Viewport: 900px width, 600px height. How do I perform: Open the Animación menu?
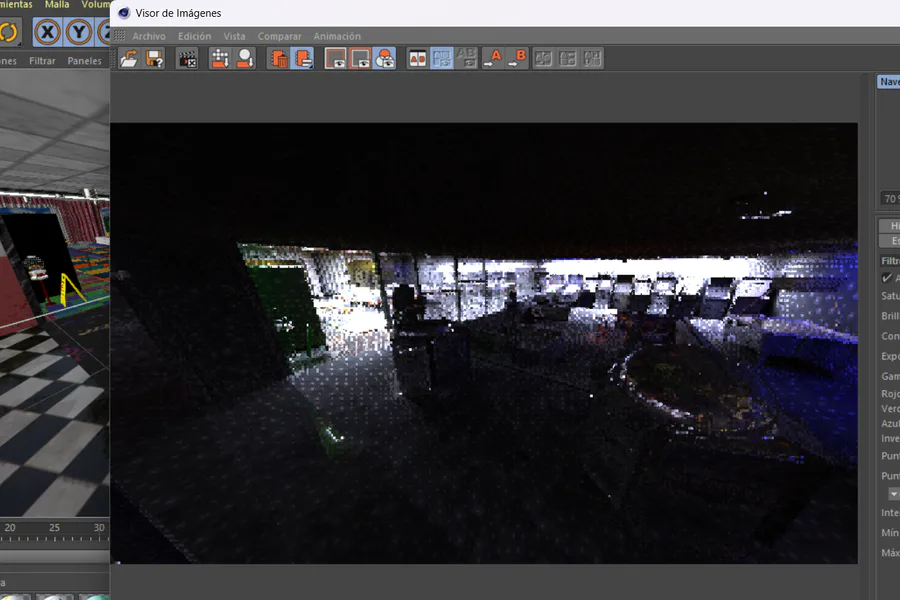[337, 36]
